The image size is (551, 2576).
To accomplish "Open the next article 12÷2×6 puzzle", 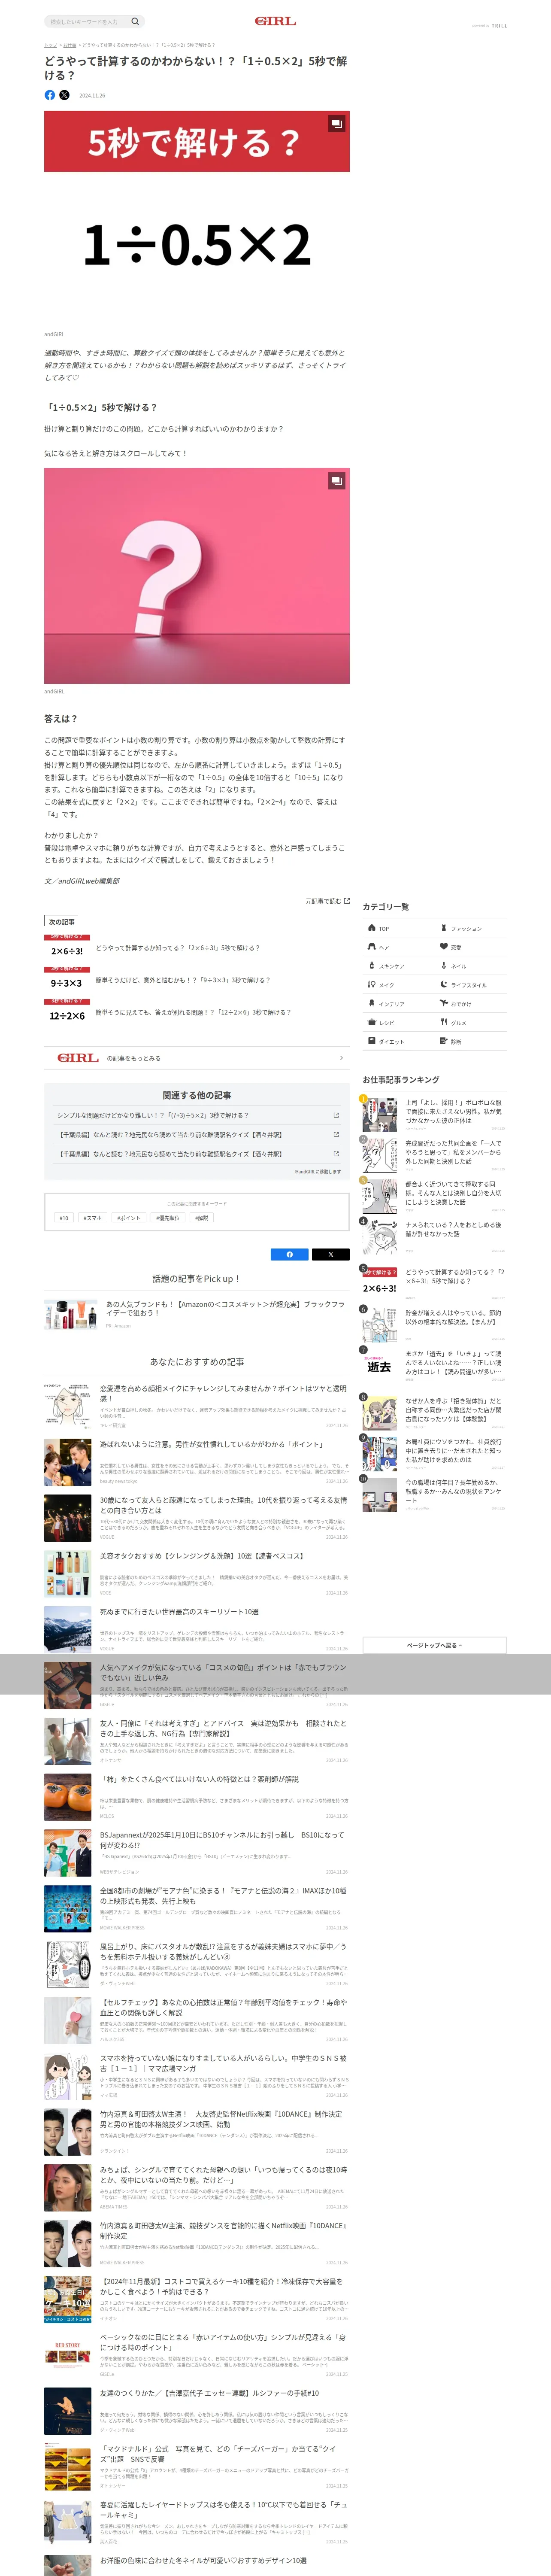I will (197, 1012).
